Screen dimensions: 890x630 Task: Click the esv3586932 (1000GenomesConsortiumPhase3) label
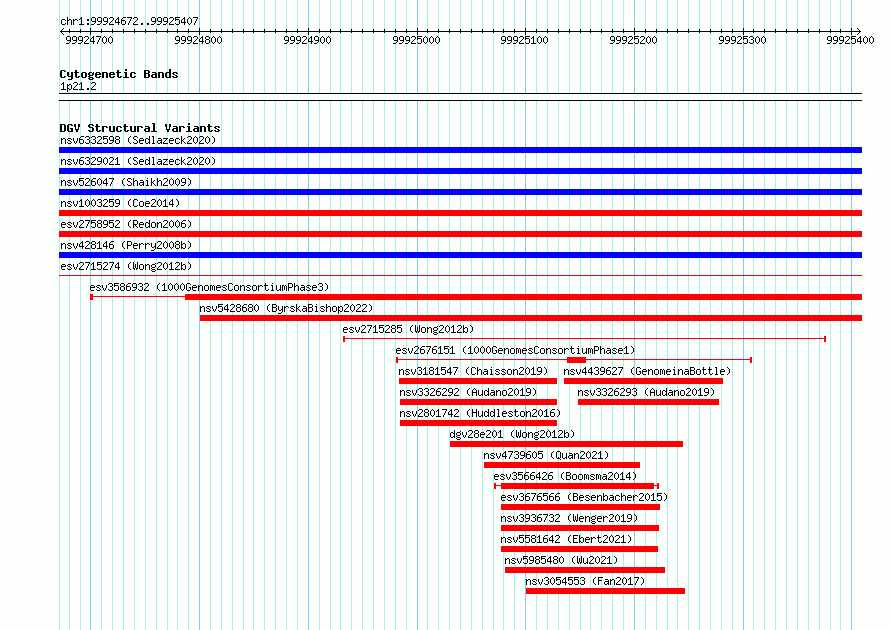(209, 287)
